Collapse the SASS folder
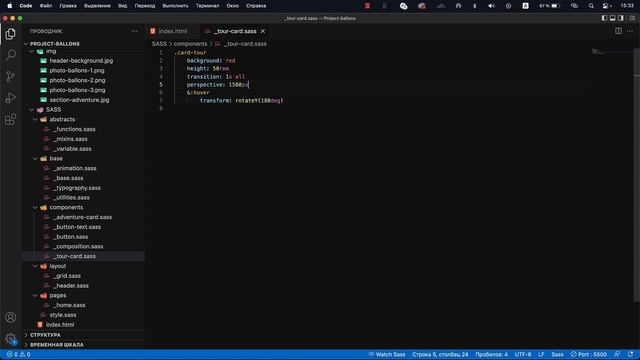The width and height of the screenshot is (640, 360). tap(53, 109)
